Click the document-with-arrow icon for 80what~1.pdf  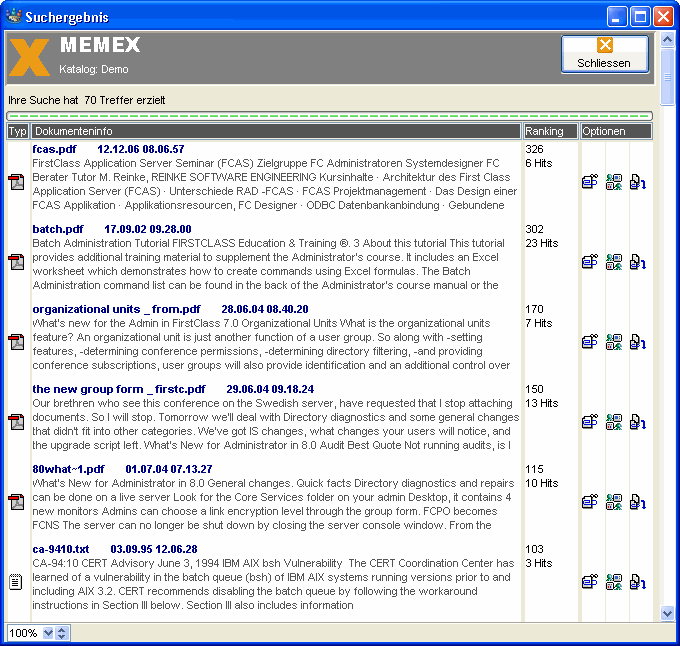coord(638,502)
